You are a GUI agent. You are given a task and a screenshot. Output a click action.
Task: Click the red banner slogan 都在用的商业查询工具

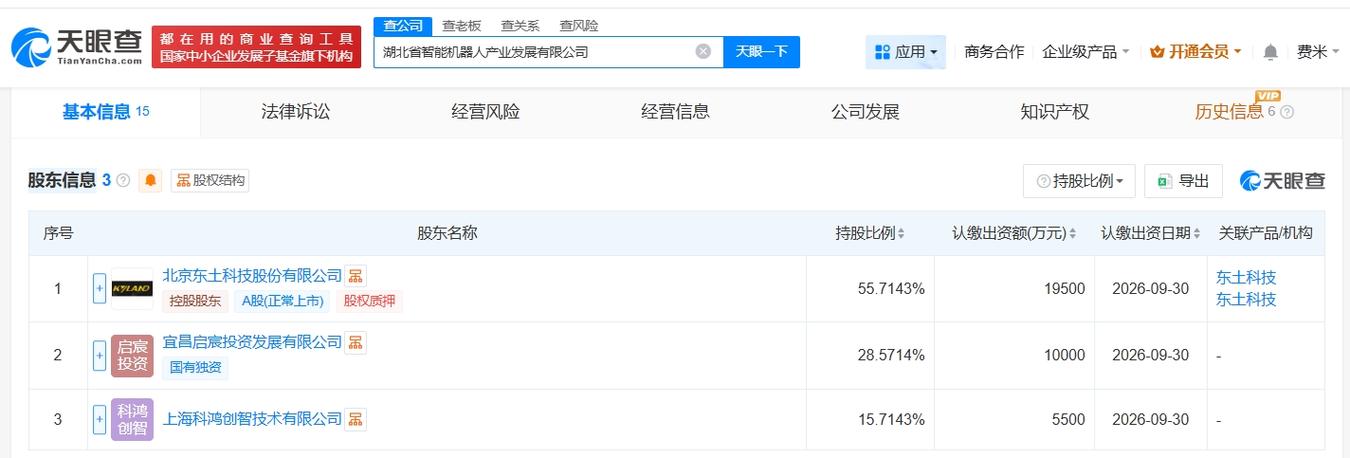pos(256,38)
